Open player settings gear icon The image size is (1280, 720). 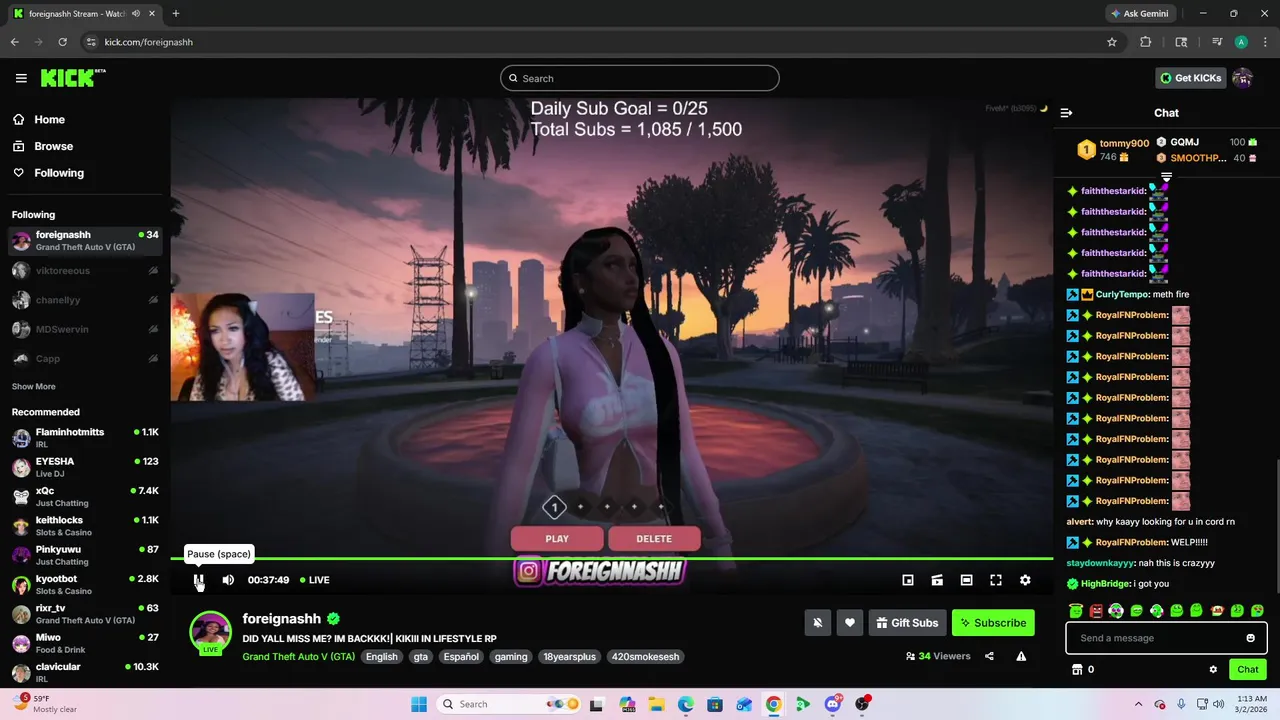1025,580
